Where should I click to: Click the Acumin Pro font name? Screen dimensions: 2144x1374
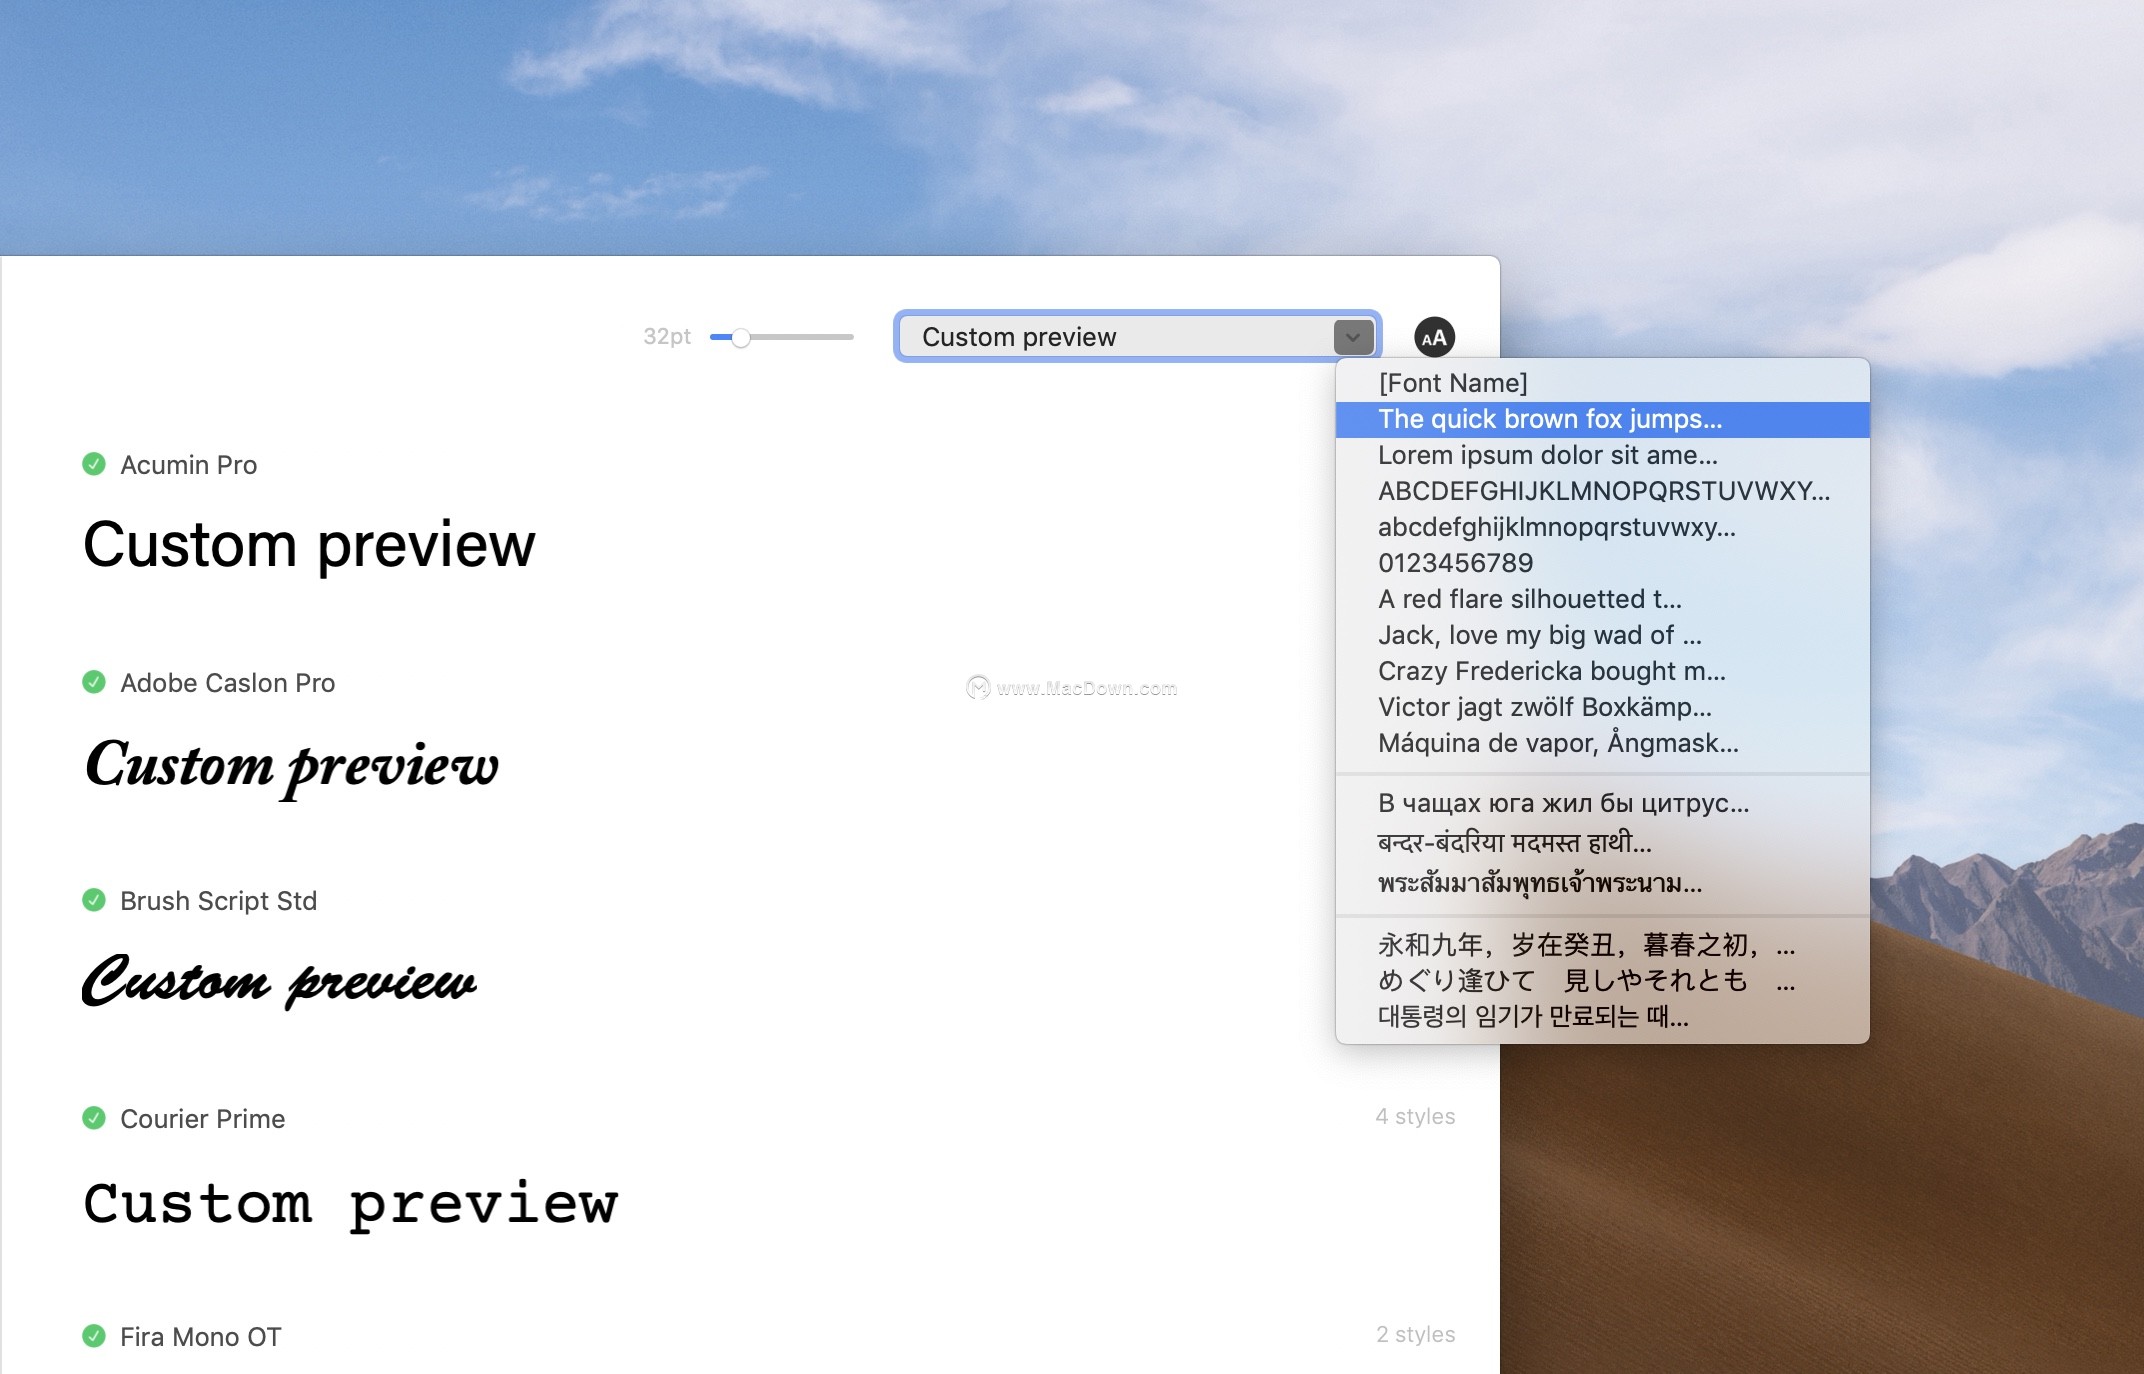[x=189, y=465]
